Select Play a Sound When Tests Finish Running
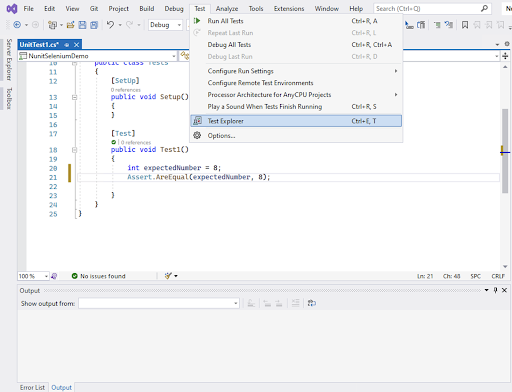This screenshot has height=392, width=512. pos(296,107)
